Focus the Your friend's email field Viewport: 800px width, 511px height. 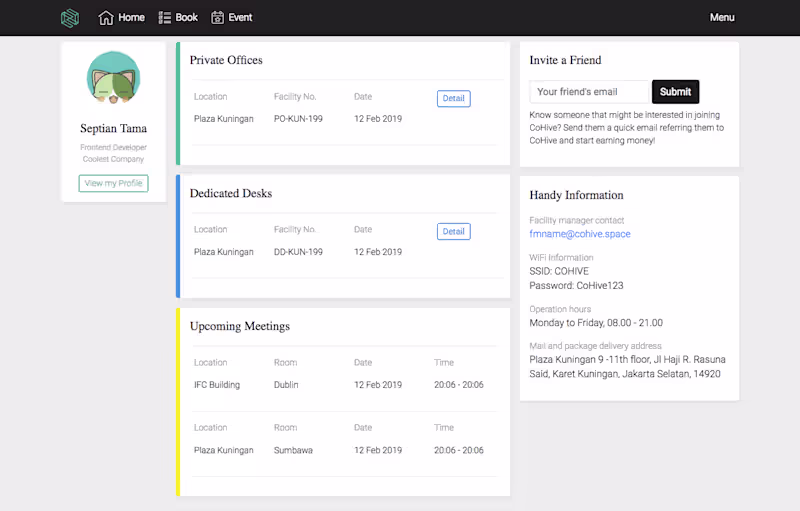click(590, 92)
